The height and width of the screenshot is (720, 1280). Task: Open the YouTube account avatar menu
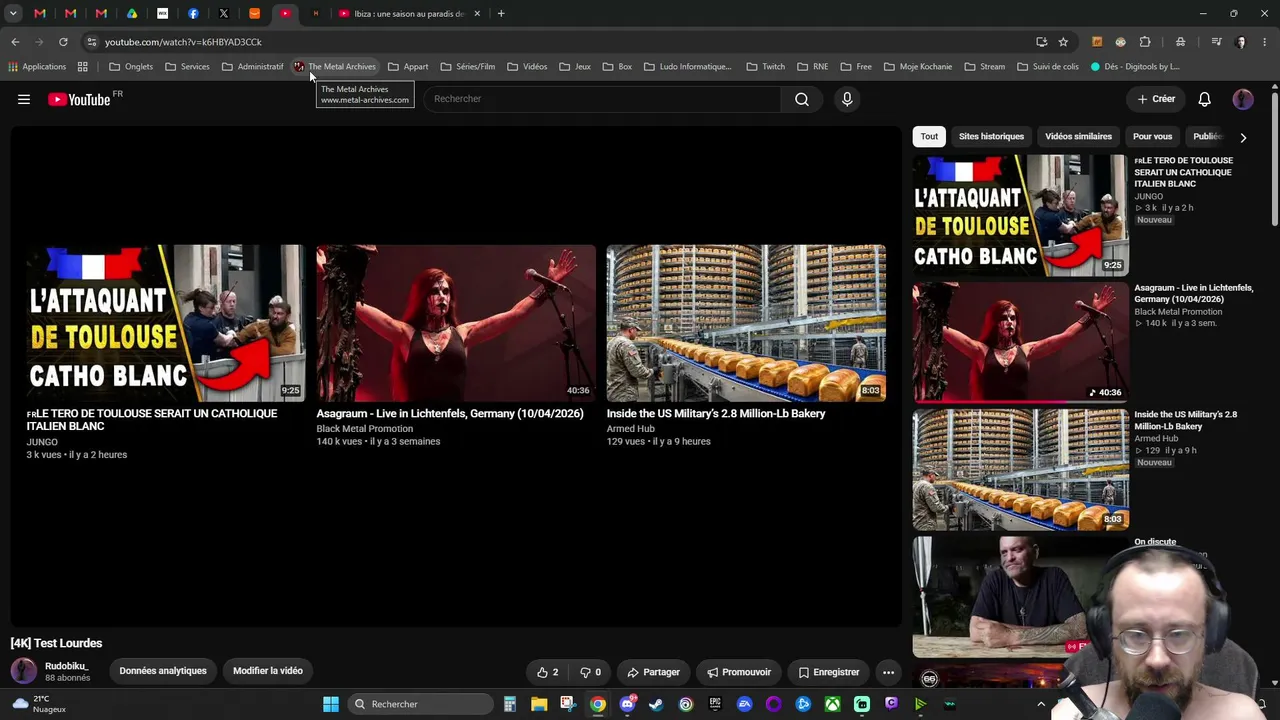(1243, 99)
